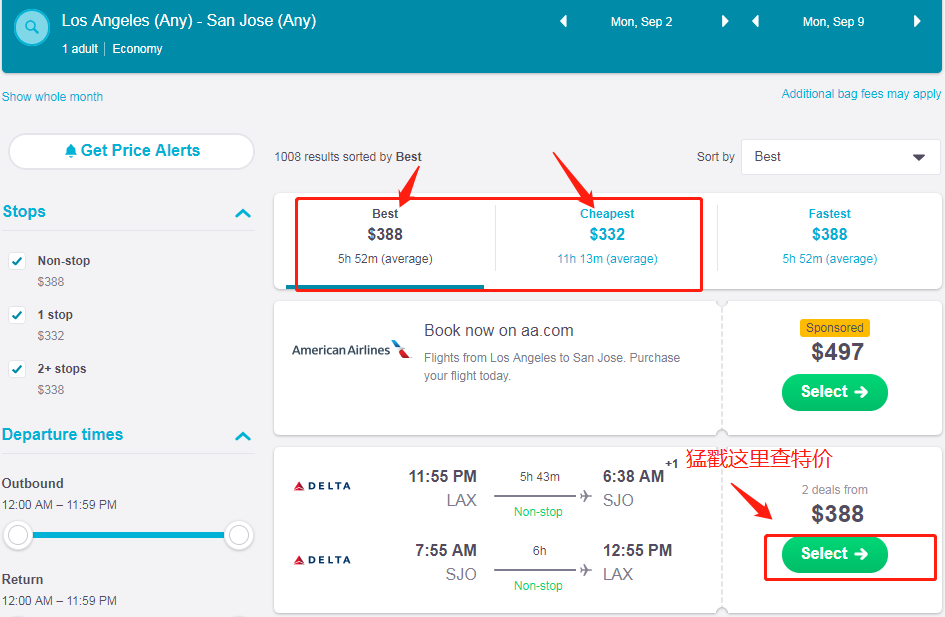Click the Outbound slider left handle

18,535
